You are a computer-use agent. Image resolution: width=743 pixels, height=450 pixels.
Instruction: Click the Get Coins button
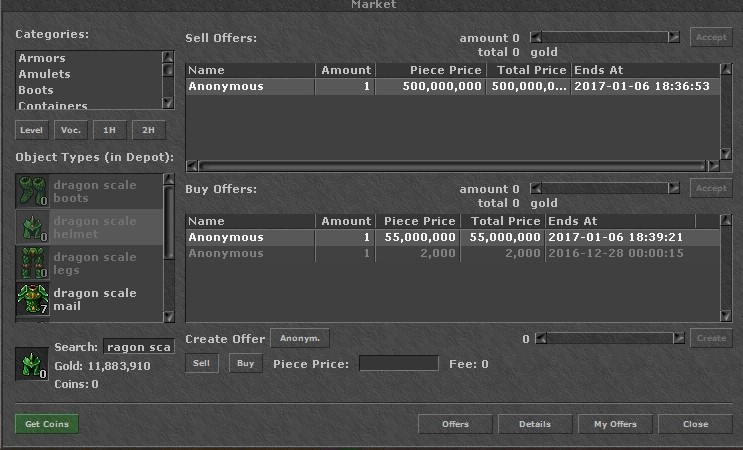point(47,424)
